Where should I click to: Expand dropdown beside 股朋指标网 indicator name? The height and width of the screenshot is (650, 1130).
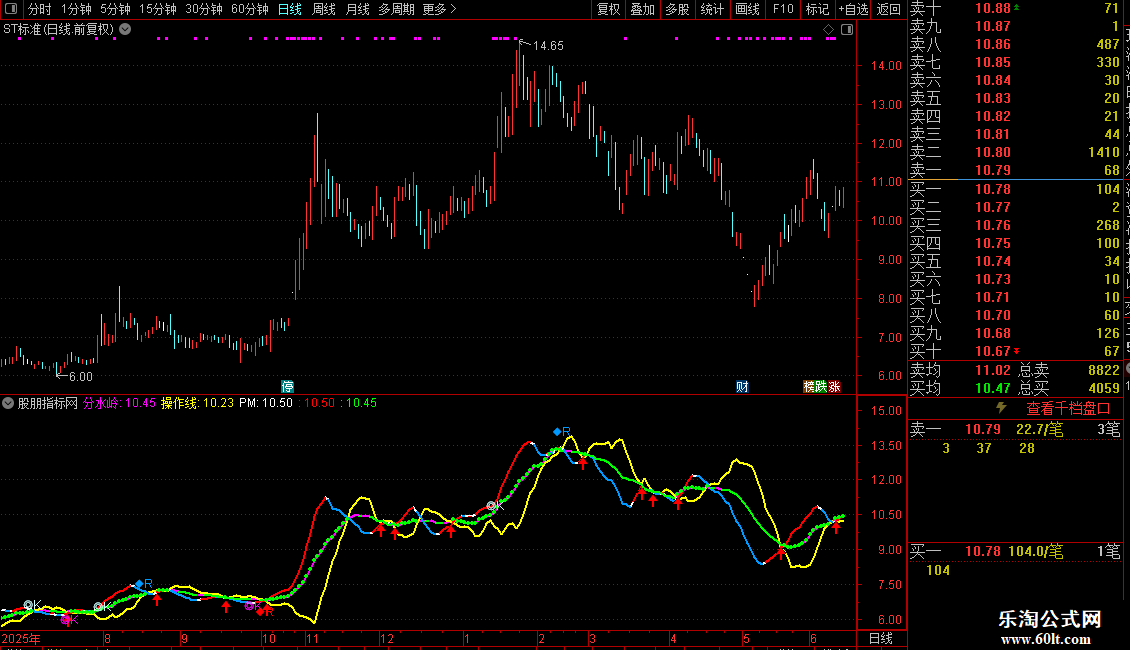[x=8, y=403]
